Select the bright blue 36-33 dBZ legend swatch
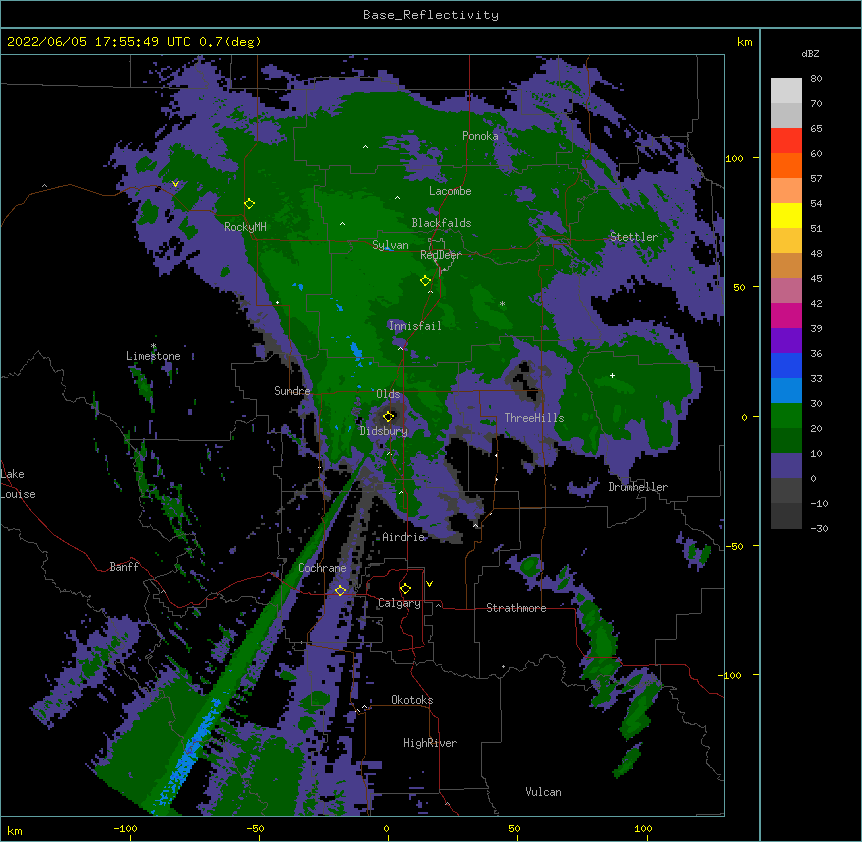The image size is (862, 842). coord(786,365)
